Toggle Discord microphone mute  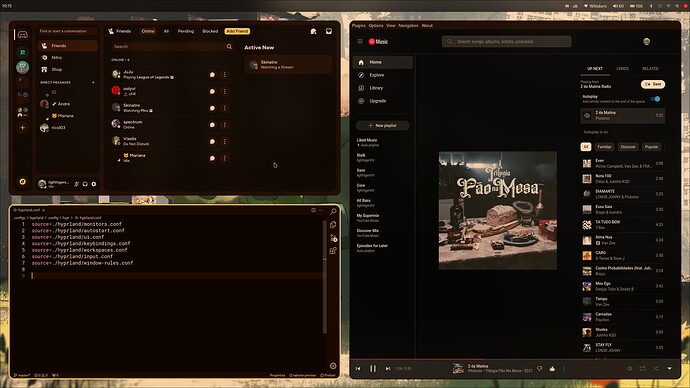(x=77, y=184)
